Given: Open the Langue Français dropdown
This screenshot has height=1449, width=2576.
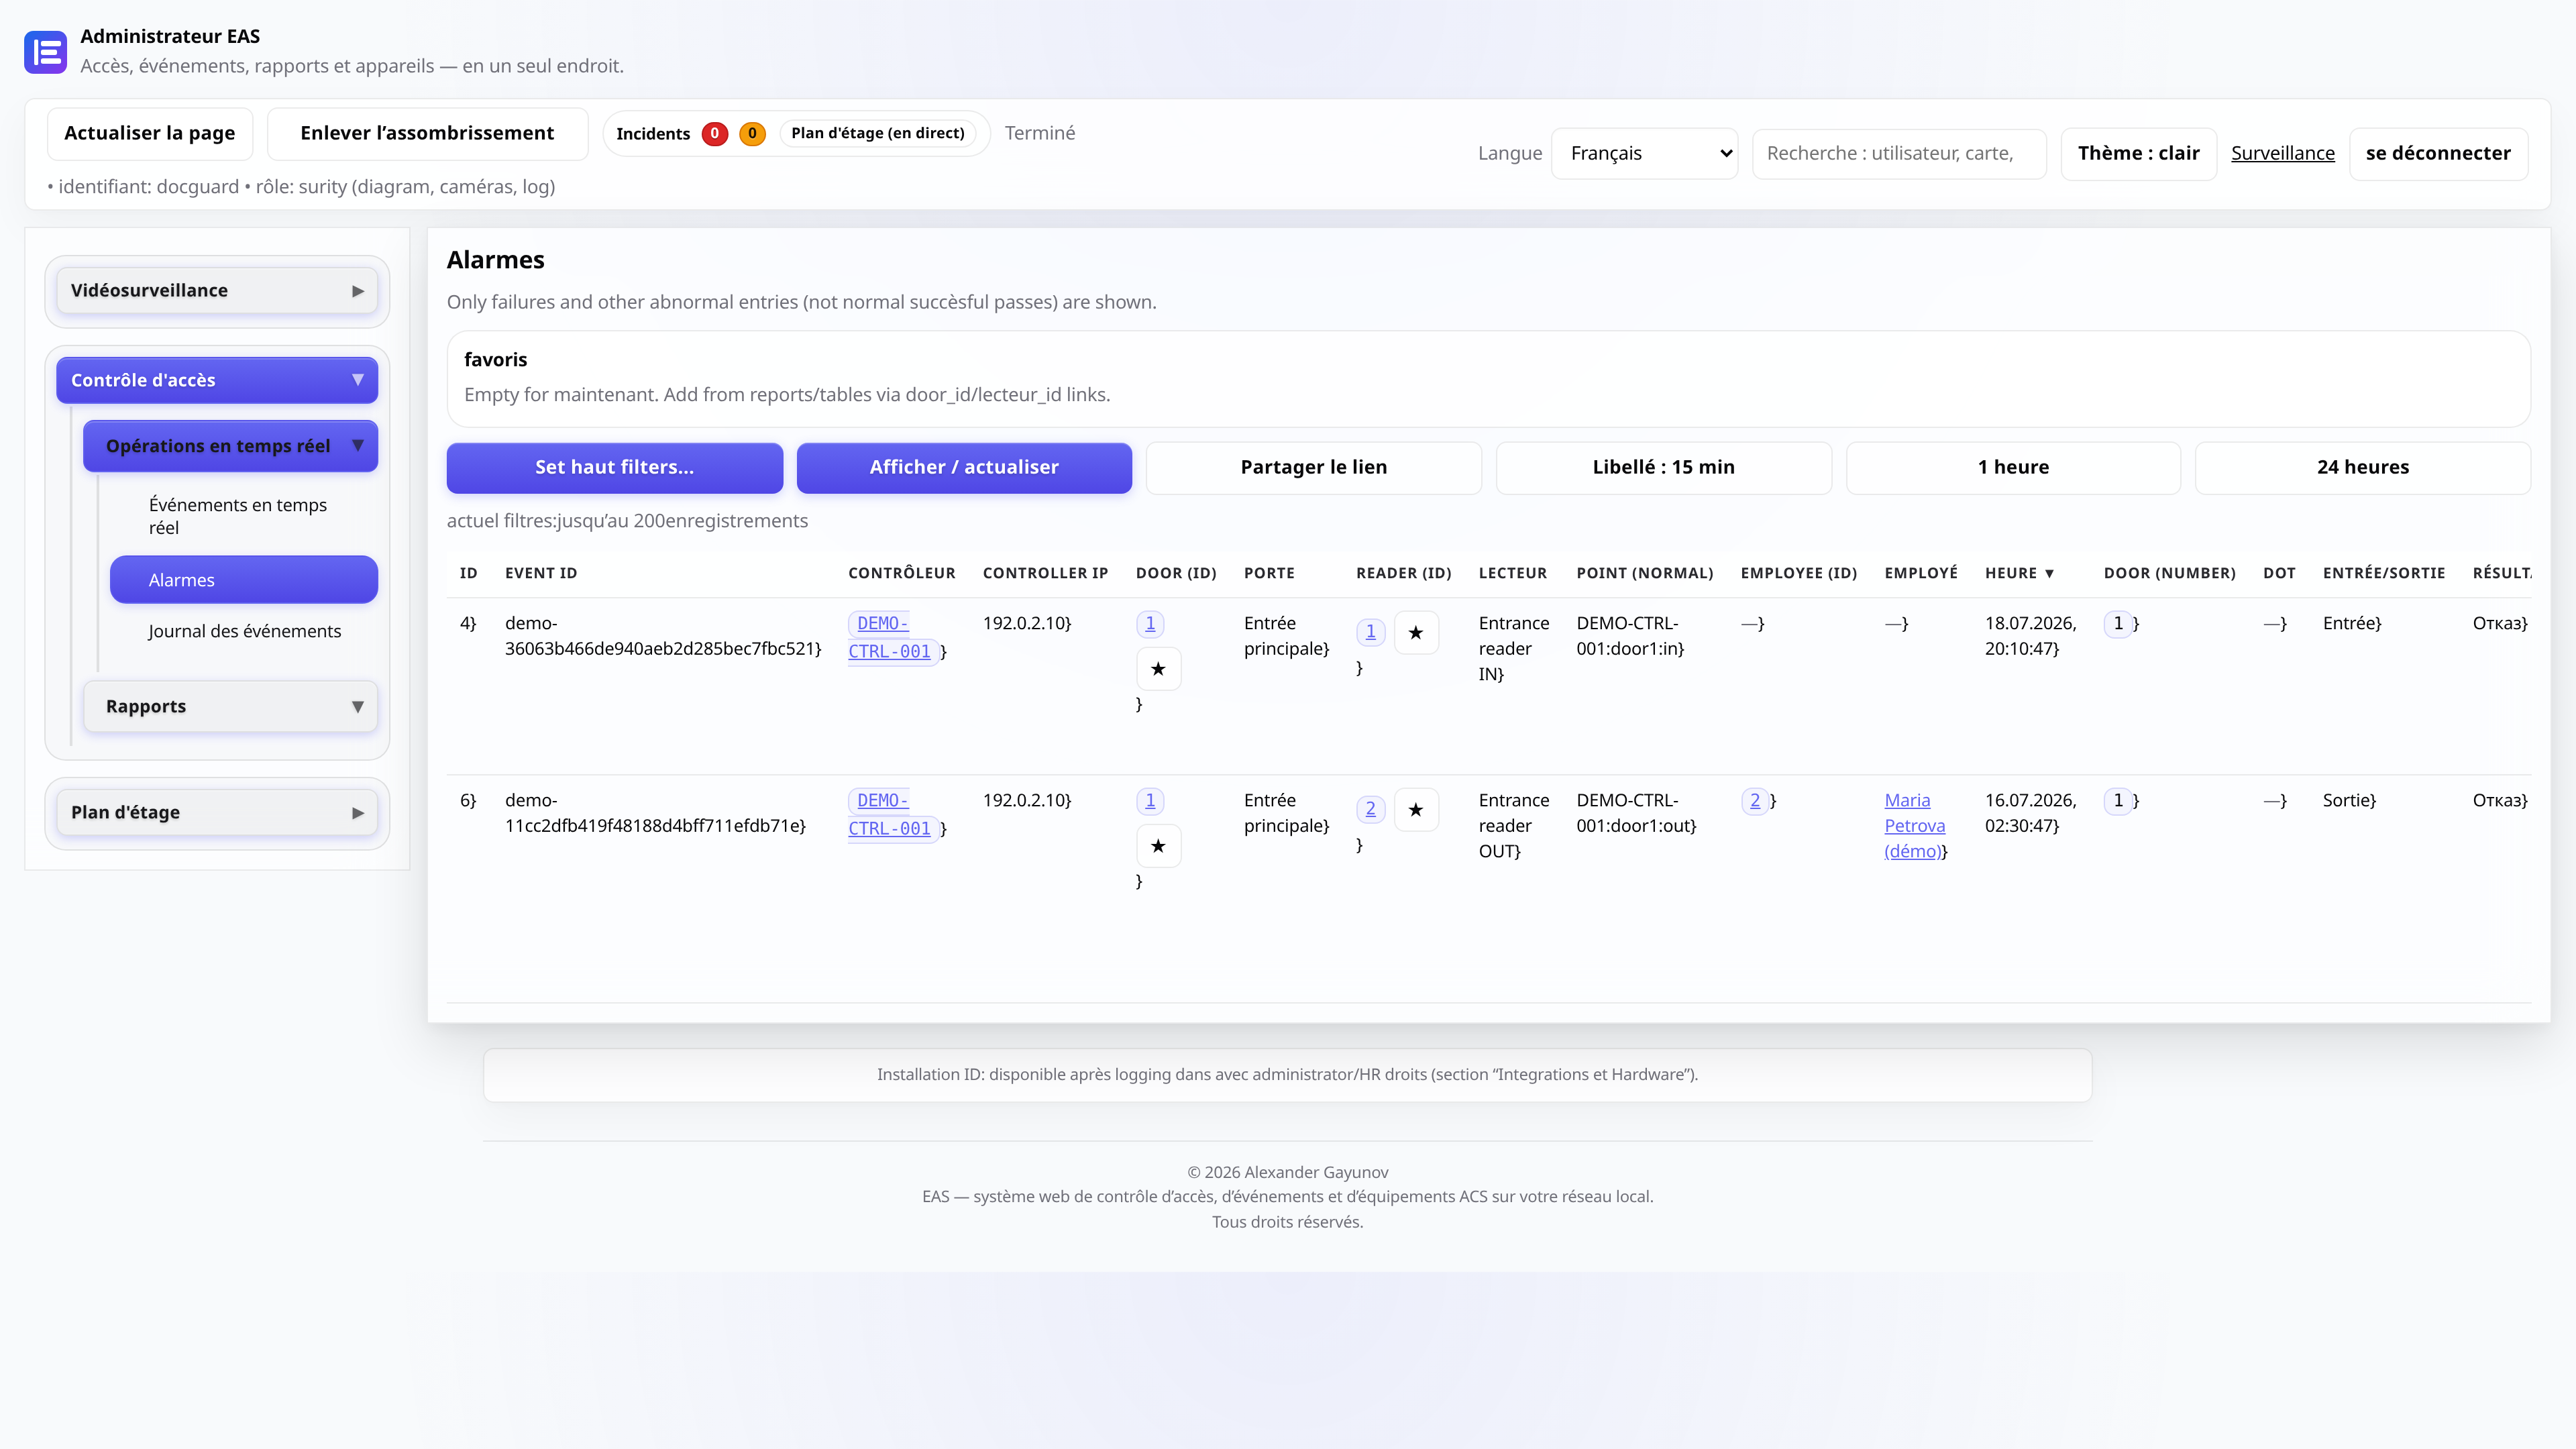Looking at the screenshot, I should click(x=1644, y=153).
